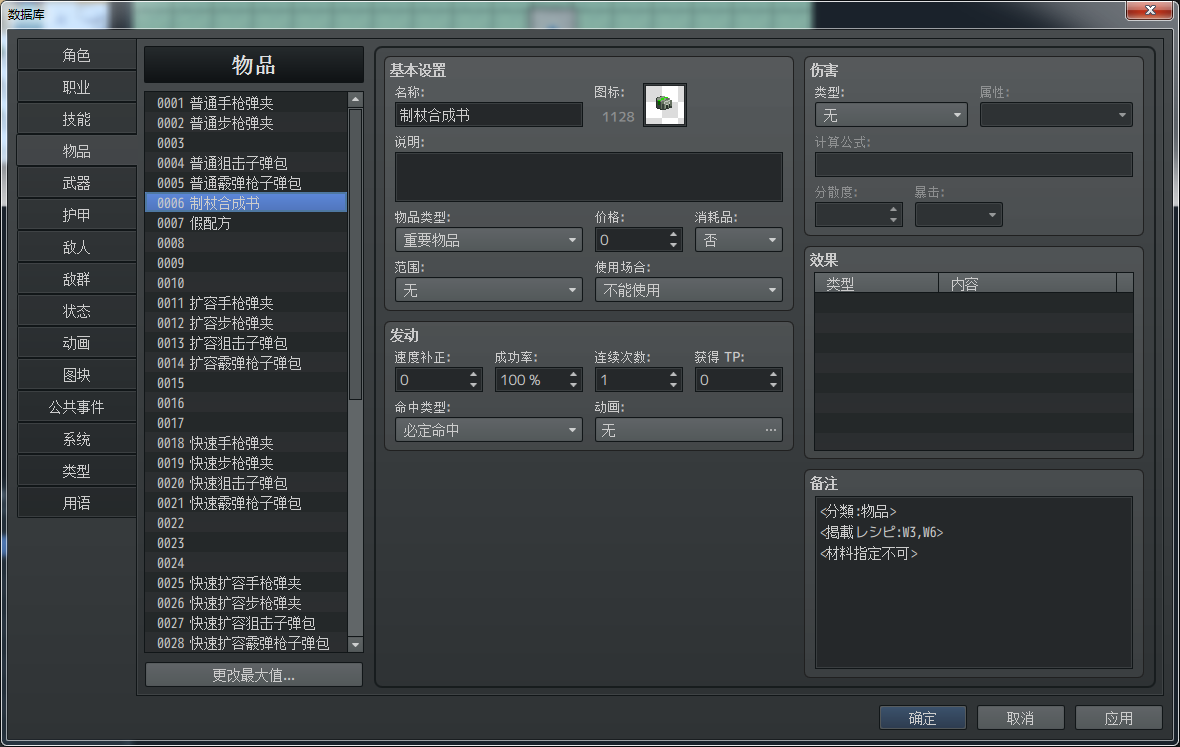Open the 动画 tab

(x=77, y=343)
